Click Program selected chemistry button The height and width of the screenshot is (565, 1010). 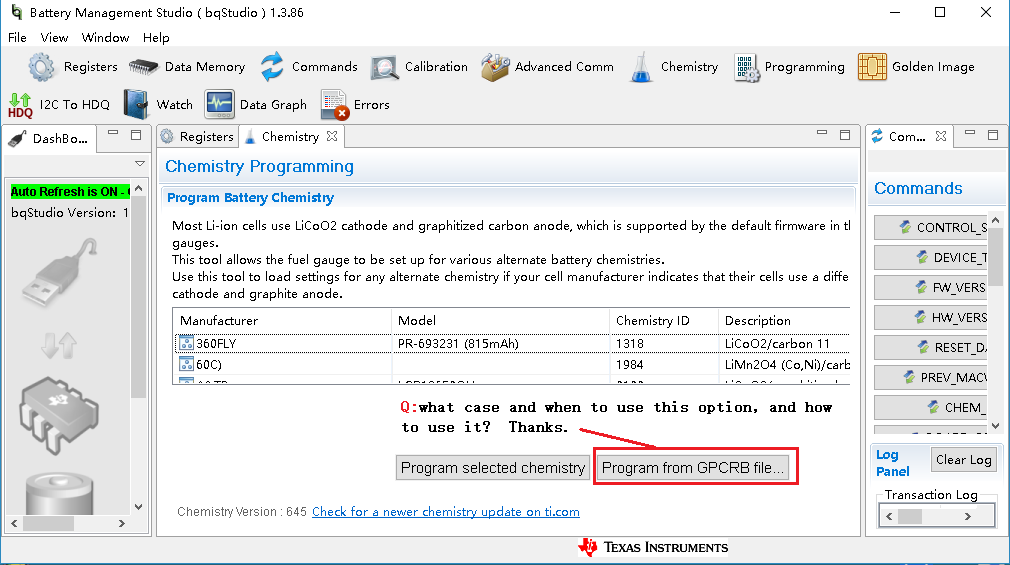(x=493, y=468)
